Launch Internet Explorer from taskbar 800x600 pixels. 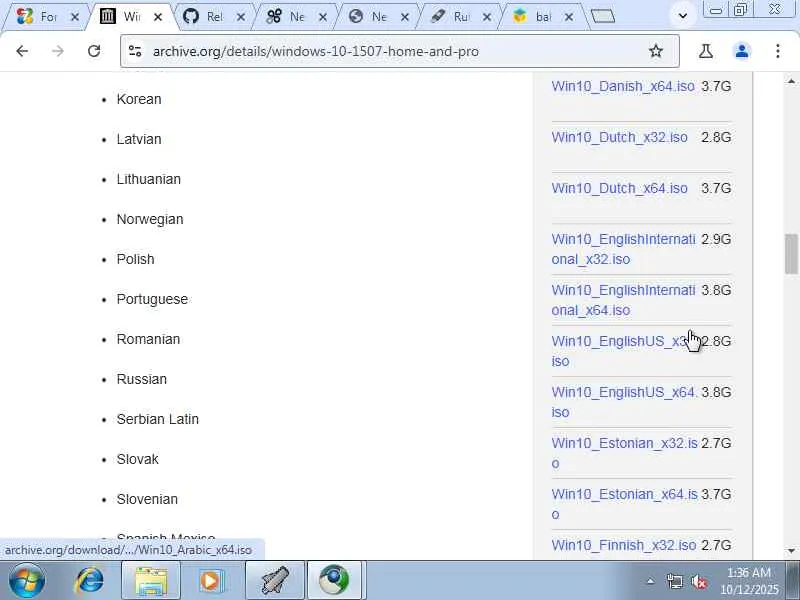(90, 581)
